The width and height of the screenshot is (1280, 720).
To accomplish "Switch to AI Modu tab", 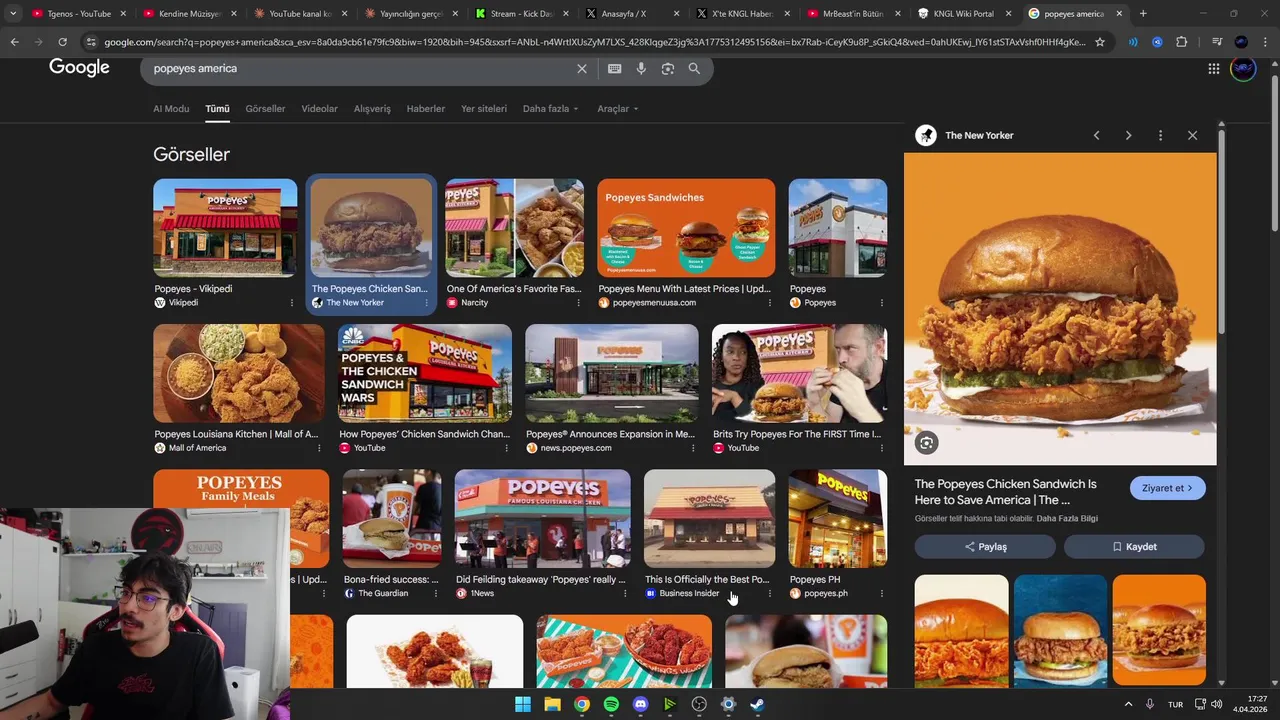I will coord(171,109).
